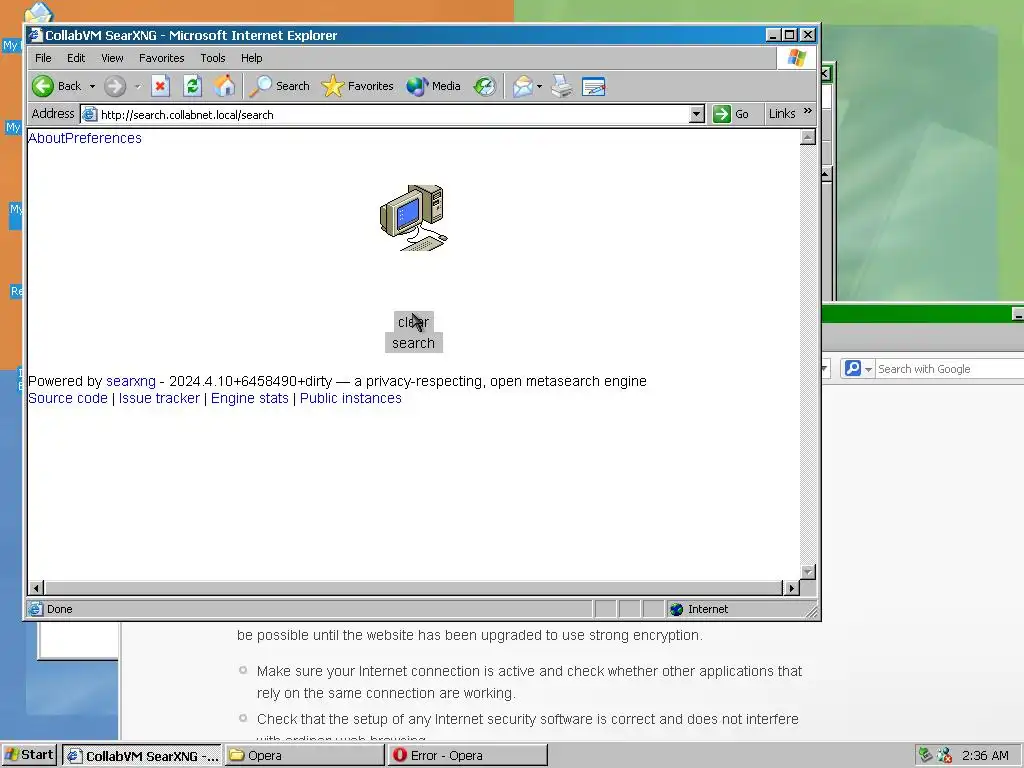Switch to CollabVM SearXNG taskbar button
1024x768 pixels.
pos(142,756)
